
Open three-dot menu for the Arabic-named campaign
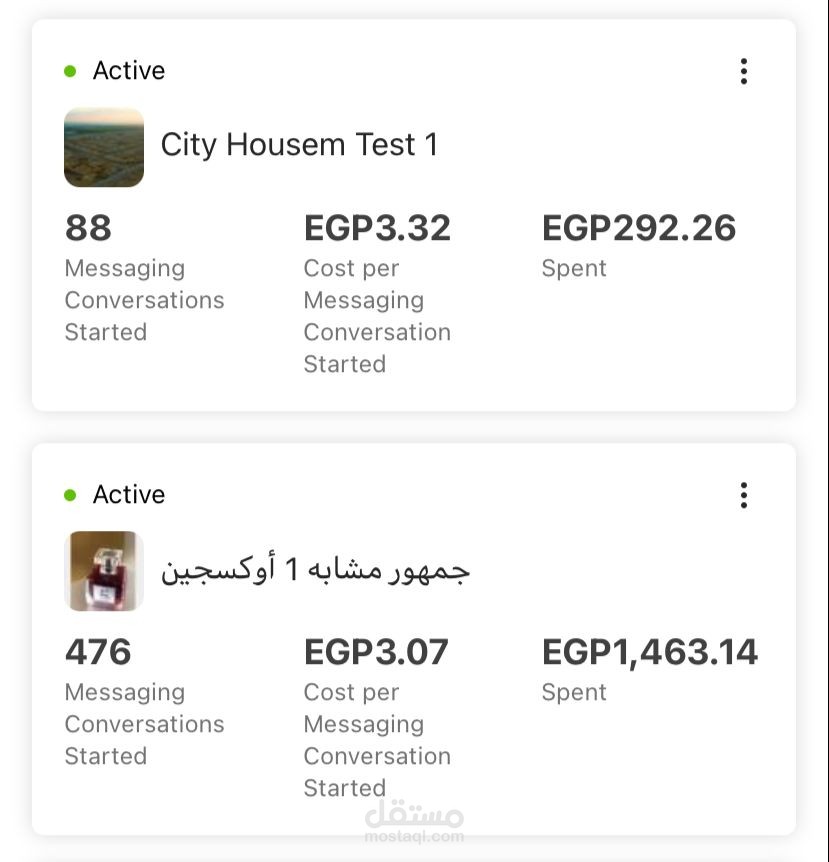pos(743,495)
